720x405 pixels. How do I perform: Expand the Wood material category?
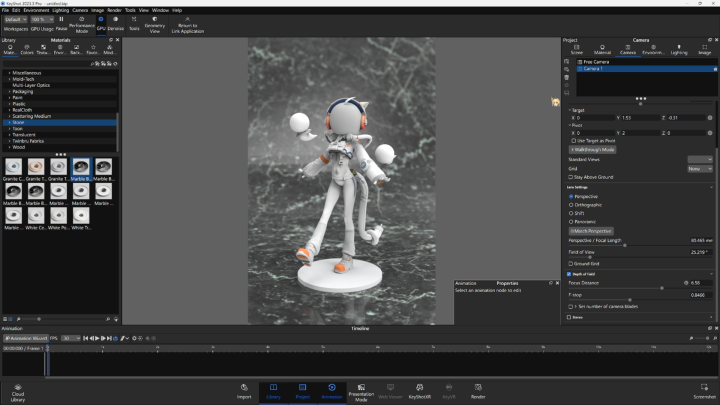[x=17, y=147]
